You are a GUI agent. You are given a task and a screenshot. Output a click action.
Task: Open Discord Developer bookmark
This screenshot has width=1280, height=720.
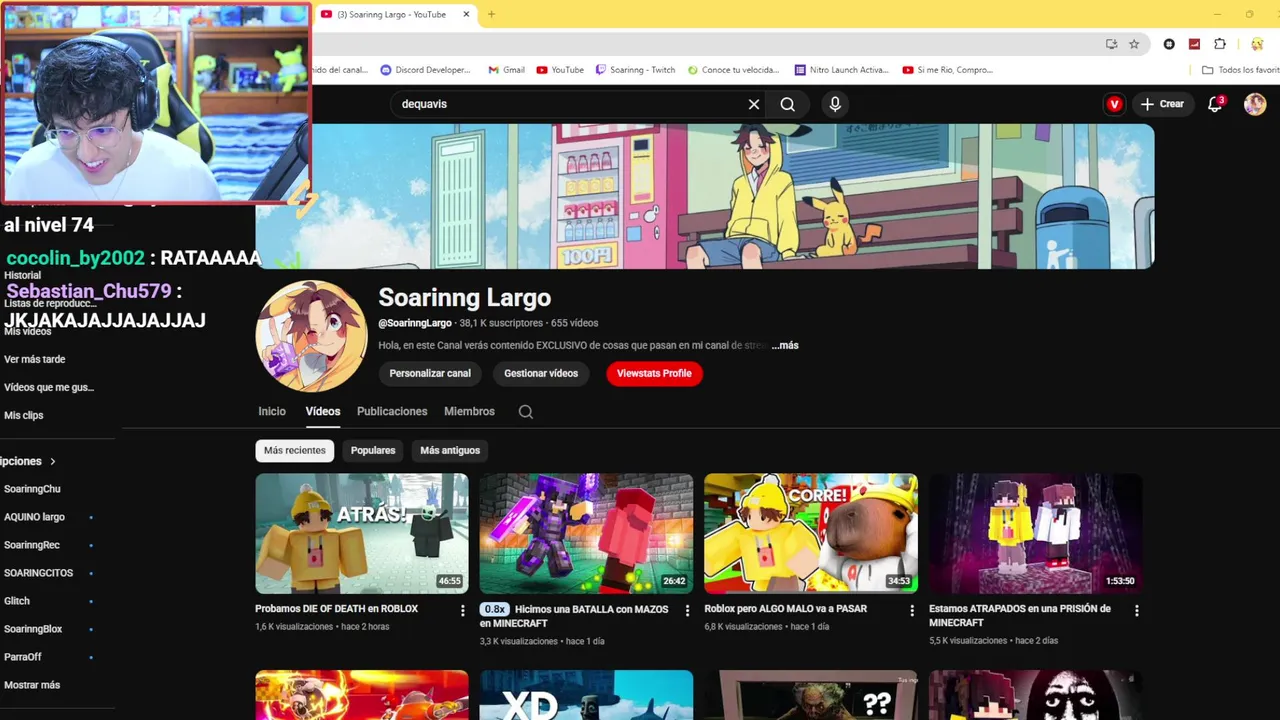(x=425, y=70)
